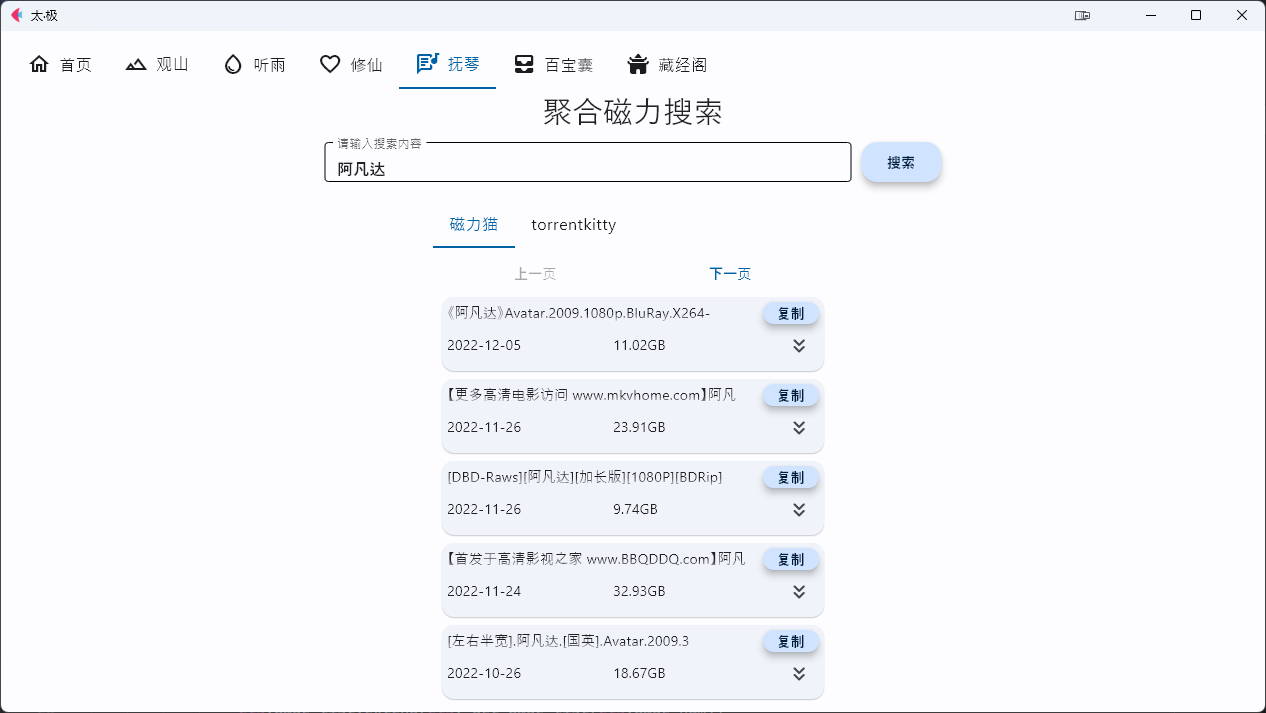Switch to the torrentkitty tab
This screenshot has width=1266, height=713.
click(573, 225)
